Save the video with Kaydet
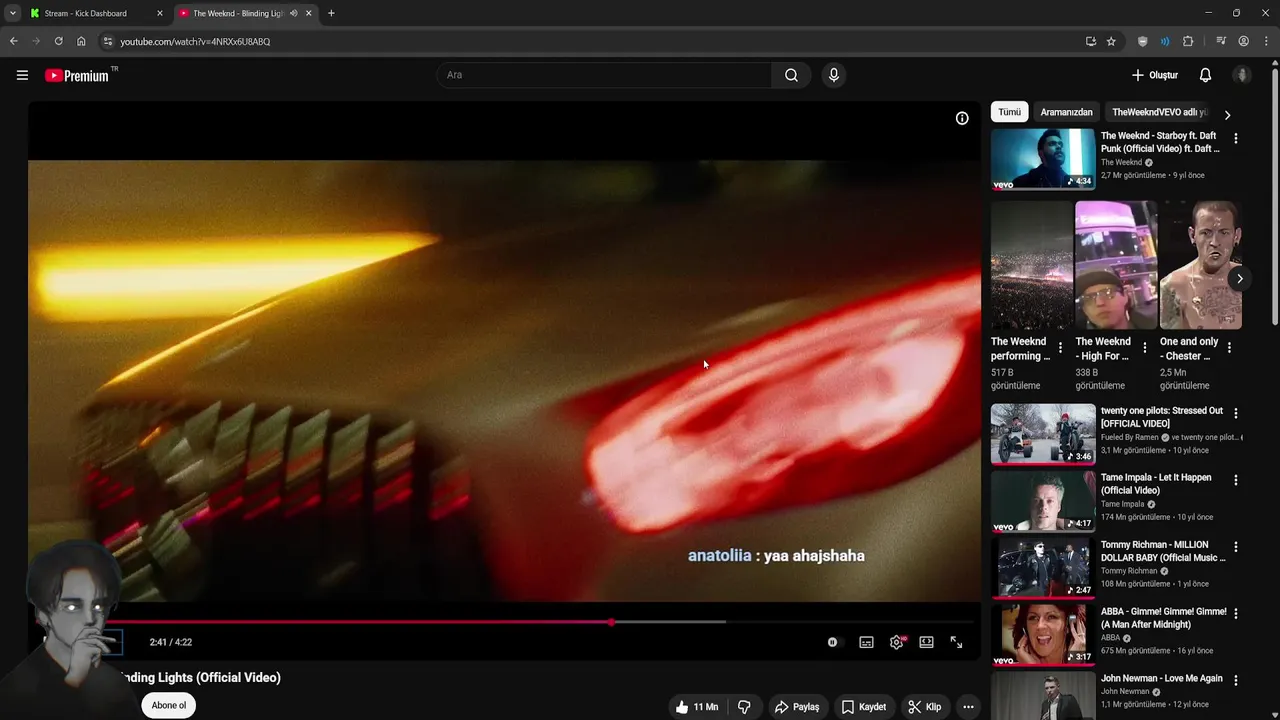The height and width of the screenshot is (720, 1280). [x=864, y=707]
